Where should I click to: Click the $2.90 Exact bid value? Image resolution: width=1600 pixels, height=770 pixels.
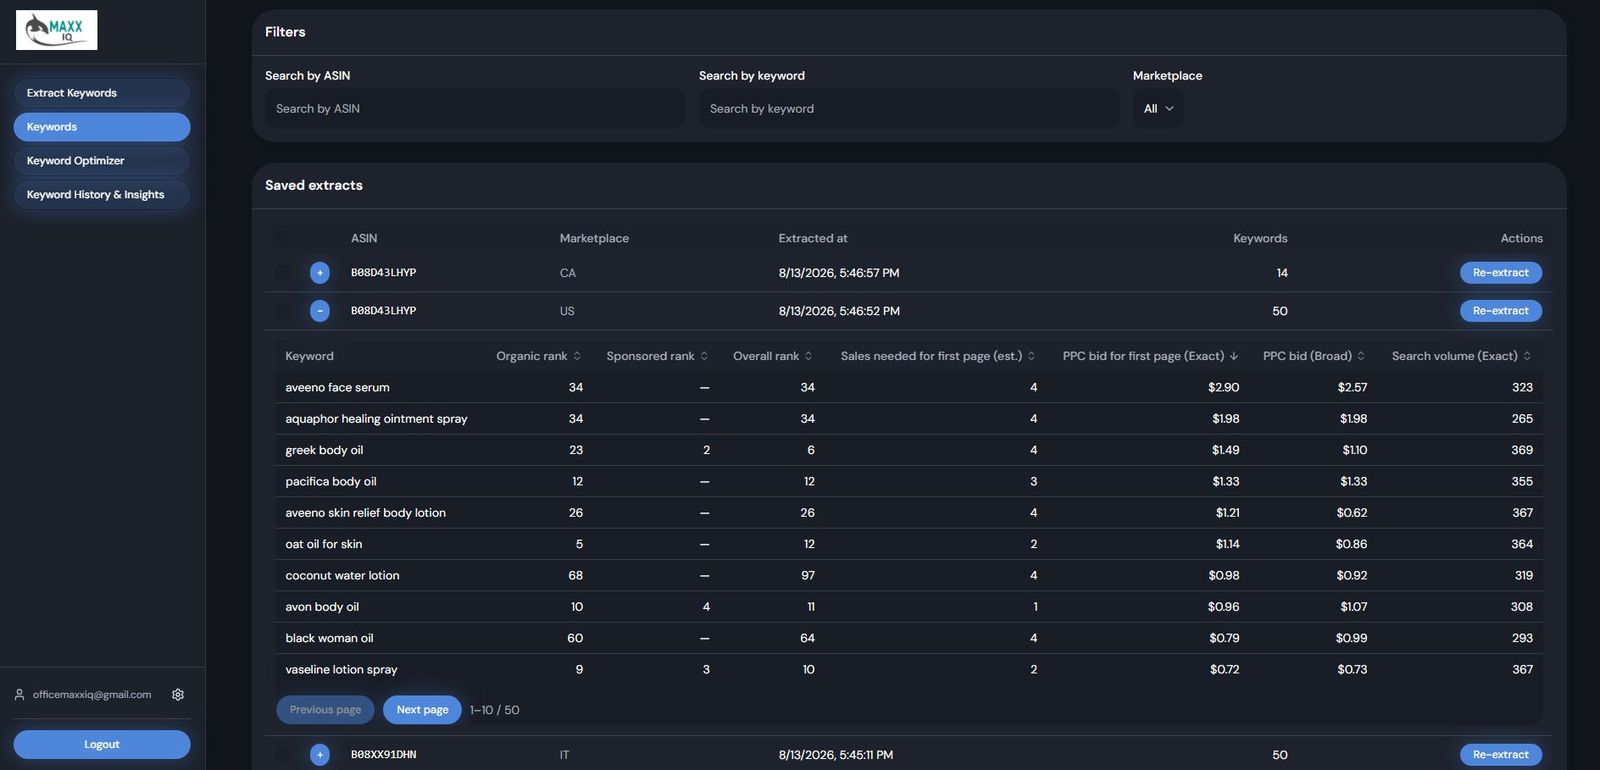click(x=1223, y=388)
